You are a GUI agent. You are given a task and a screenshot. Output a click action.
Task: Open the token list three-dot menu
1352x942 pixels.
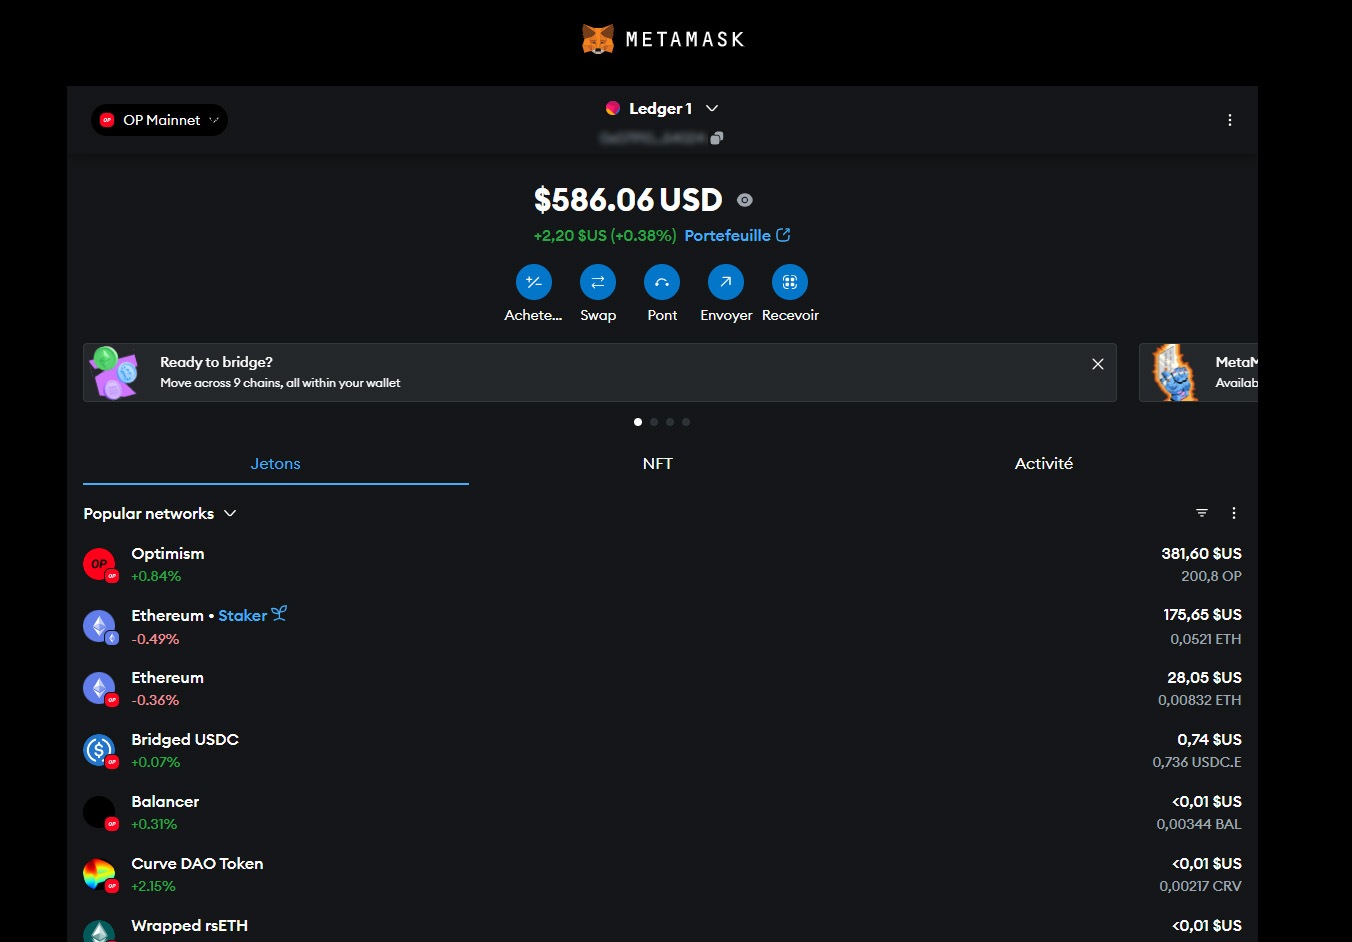coord(1234,513)
